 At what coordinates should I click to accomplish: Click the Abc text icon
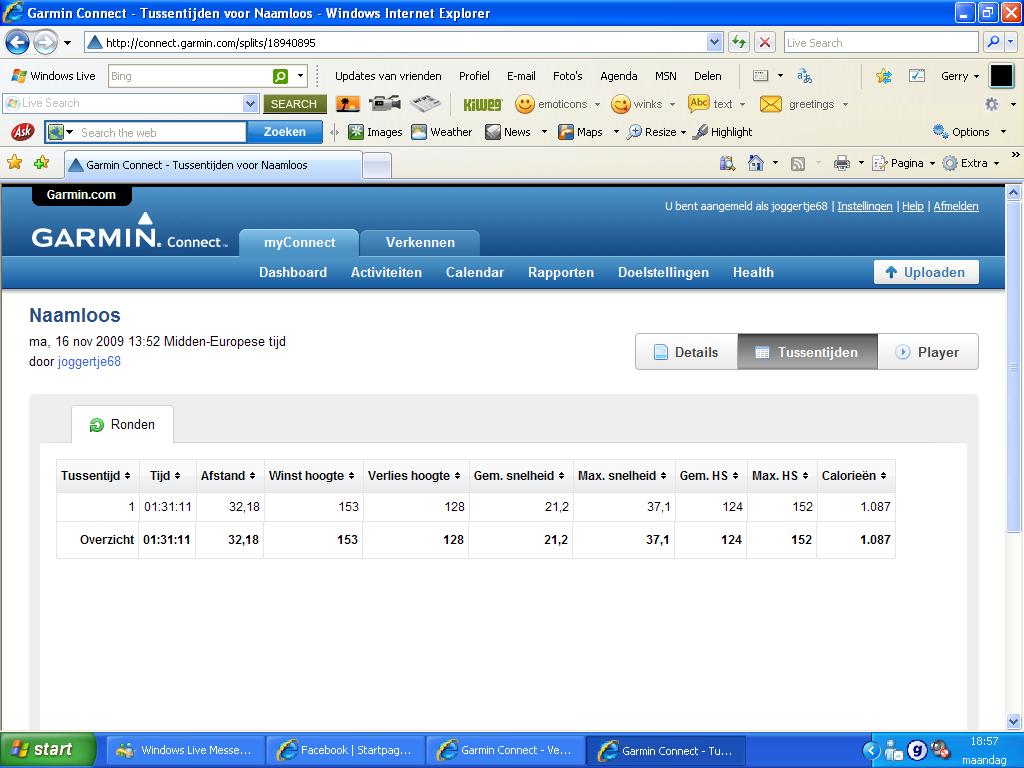tap(698, 103)
